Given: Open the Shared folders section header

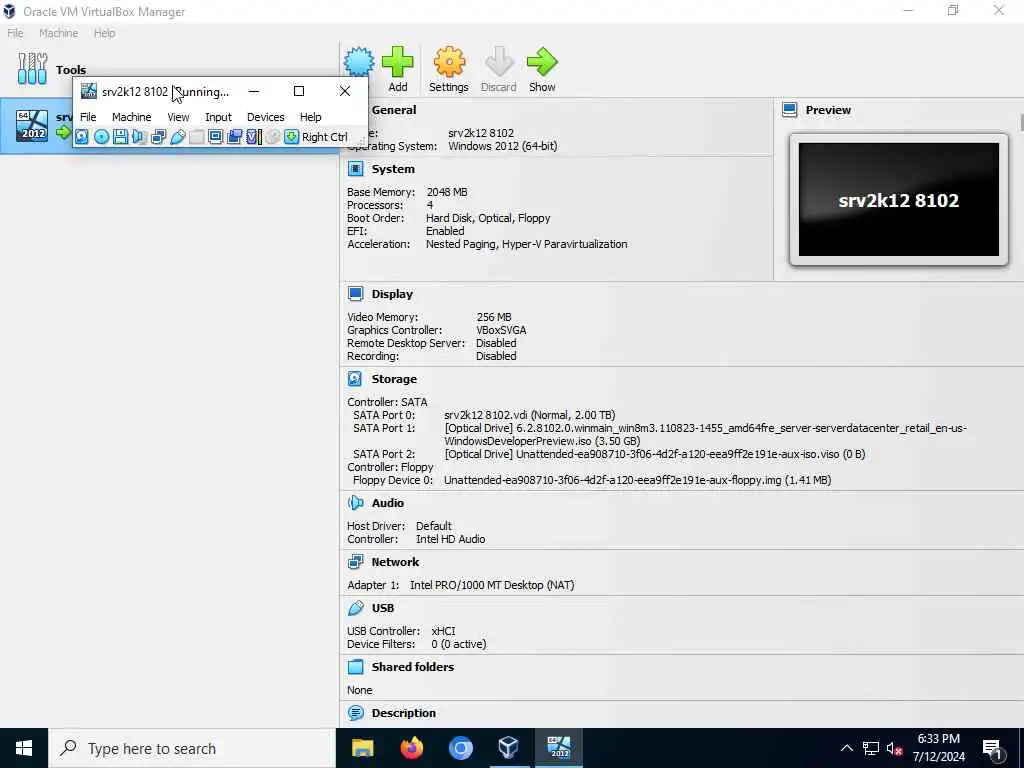Looking at the screenshot, I should tap(413, 667).
